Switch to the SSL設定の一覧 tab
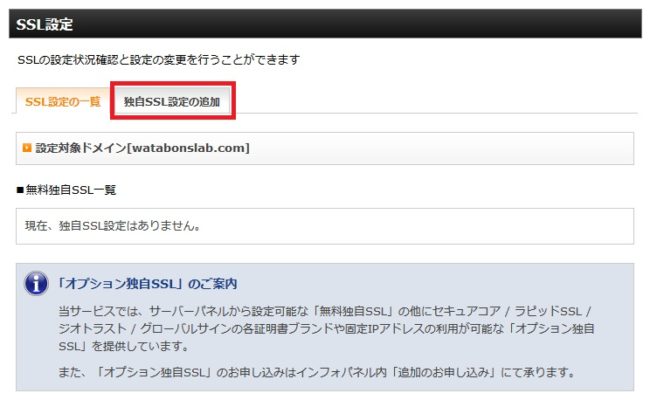 pyautogui.click(x=63, y=101)
